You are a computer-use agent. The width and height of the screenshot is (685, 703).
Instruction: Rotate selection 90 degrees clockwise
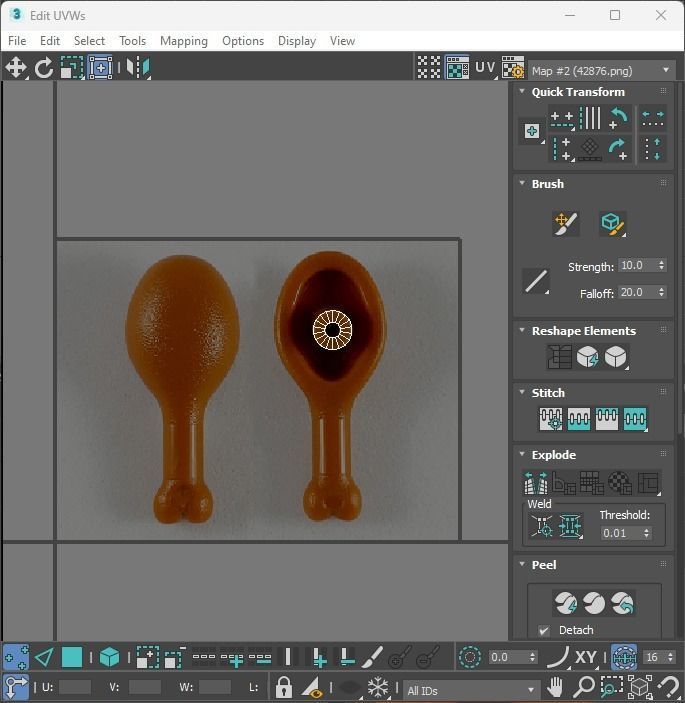click(x=619, y=149)
